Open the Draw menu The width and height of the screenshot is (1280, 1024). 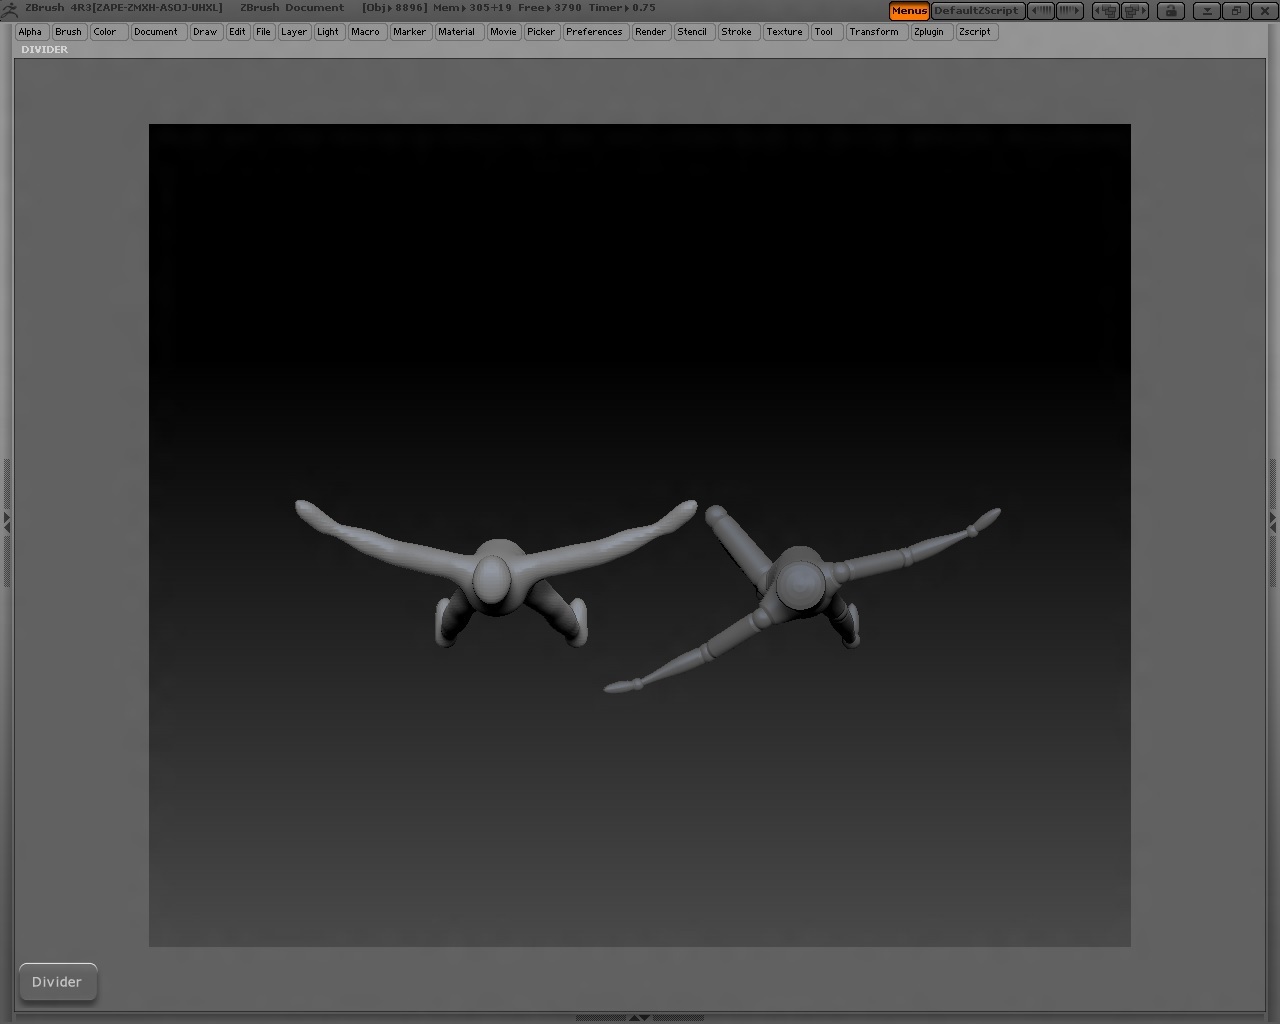(205, 32)
